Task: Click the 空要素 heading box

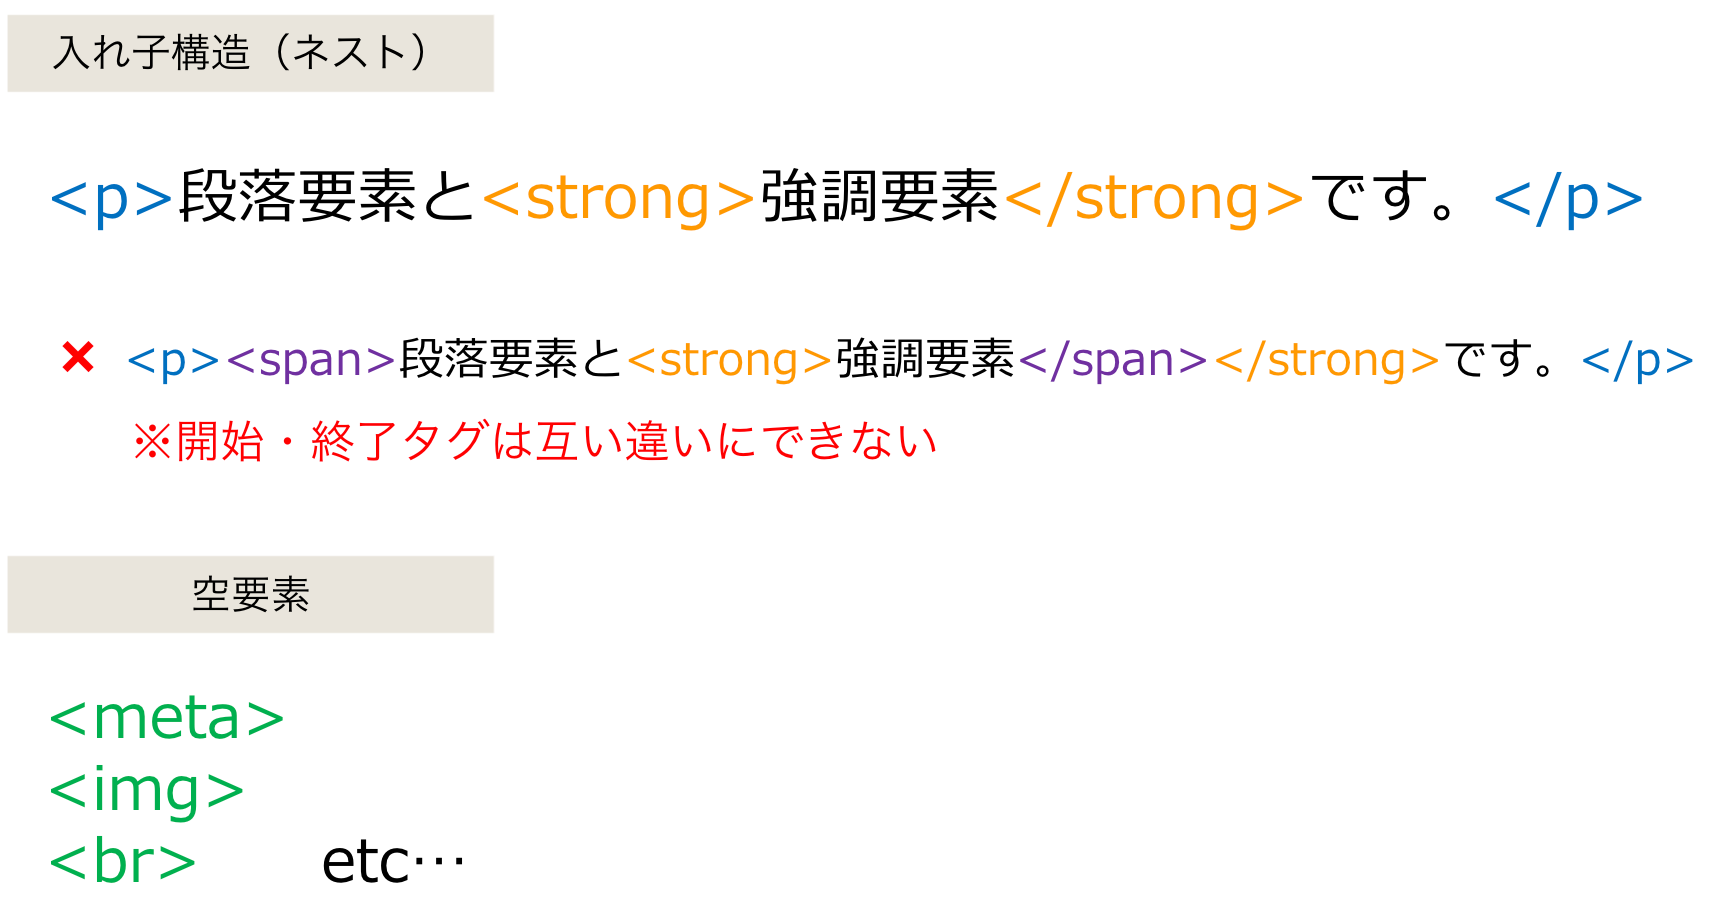Action: (x=250, y=594)
